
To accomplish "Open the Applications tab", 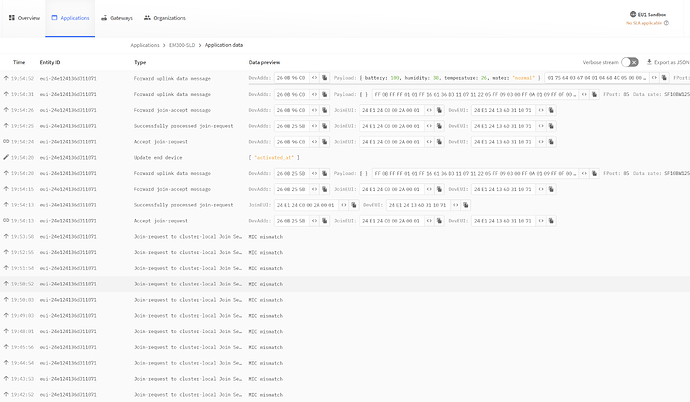I will pos(70,18).
